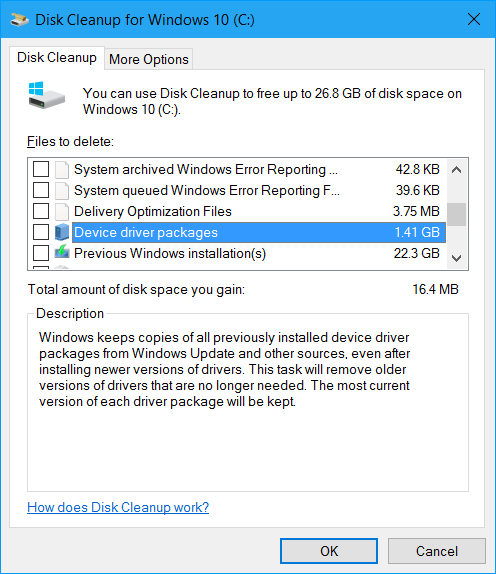
Task: Confirm cleanup with the OK button
Action: [329, 551]
